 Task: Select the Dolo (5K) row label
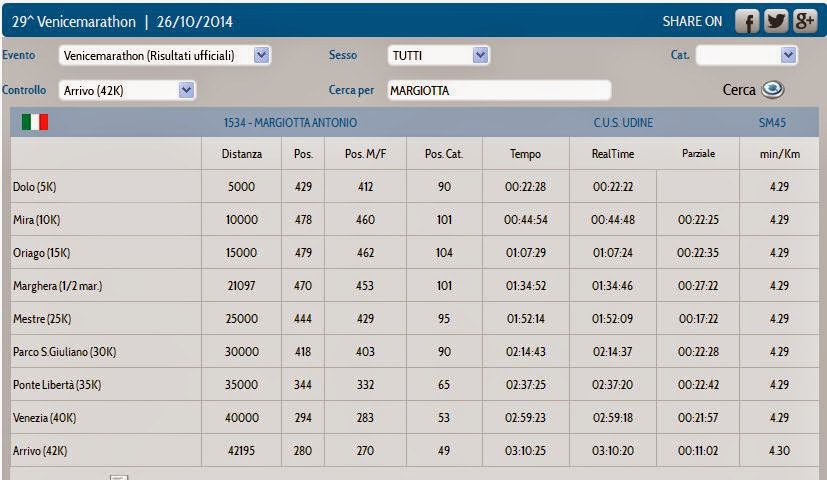click(34, 187)
